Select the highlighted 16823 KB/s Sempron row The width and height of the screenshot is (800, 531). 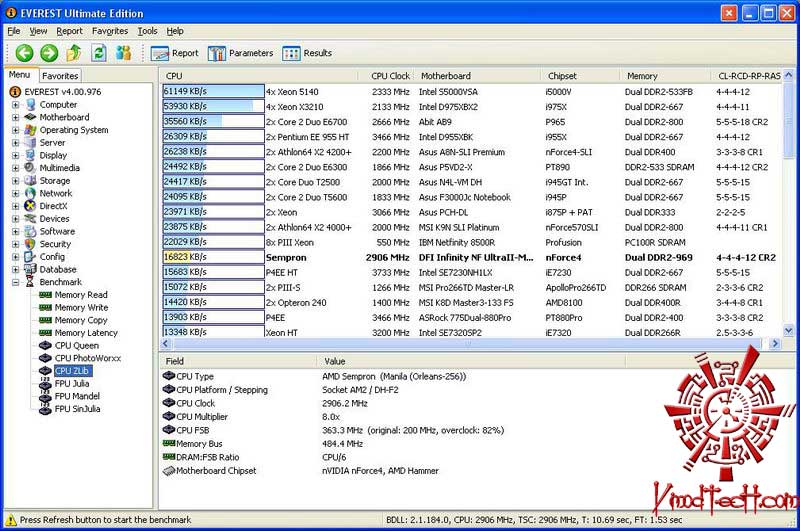click(470, 258)
